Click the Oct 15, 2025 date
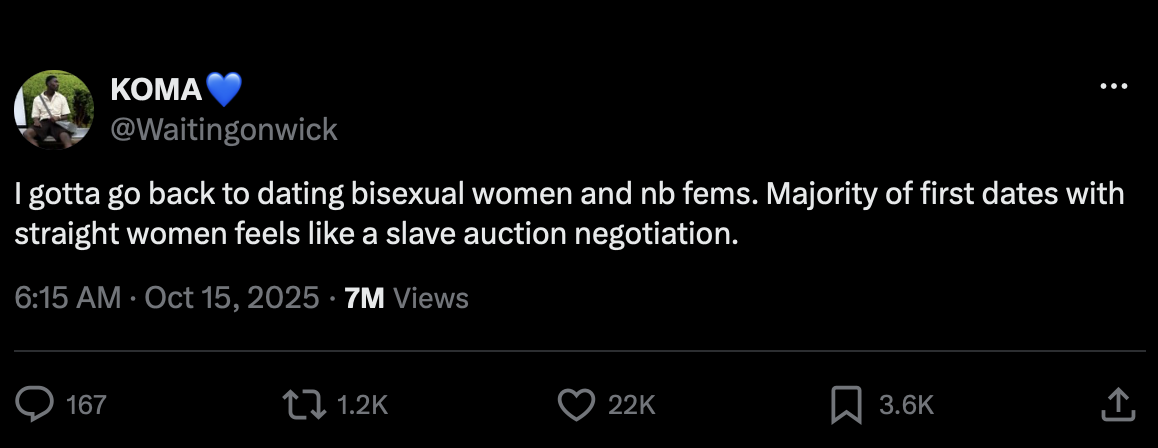This screenshot has height=448, width=1158. tap(232, 298)
